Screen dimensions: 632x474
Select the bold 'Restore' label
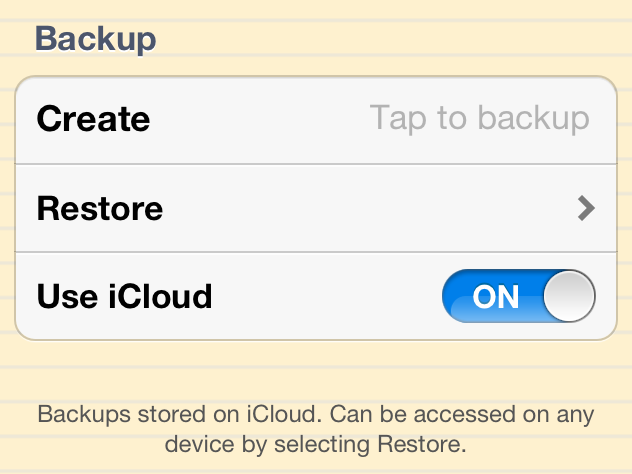[99, 209]
